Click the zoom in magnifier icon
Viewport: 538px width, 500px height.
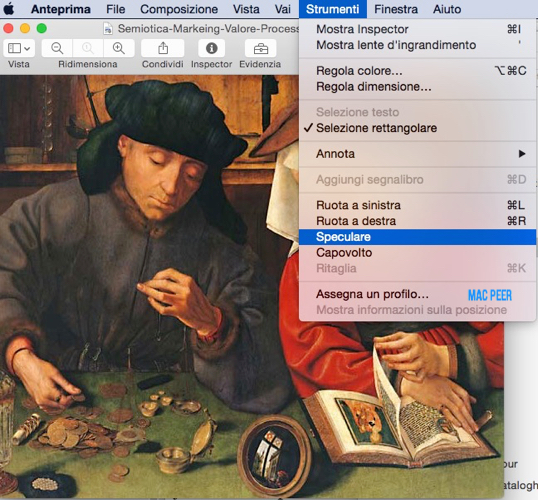coord(118,48)
